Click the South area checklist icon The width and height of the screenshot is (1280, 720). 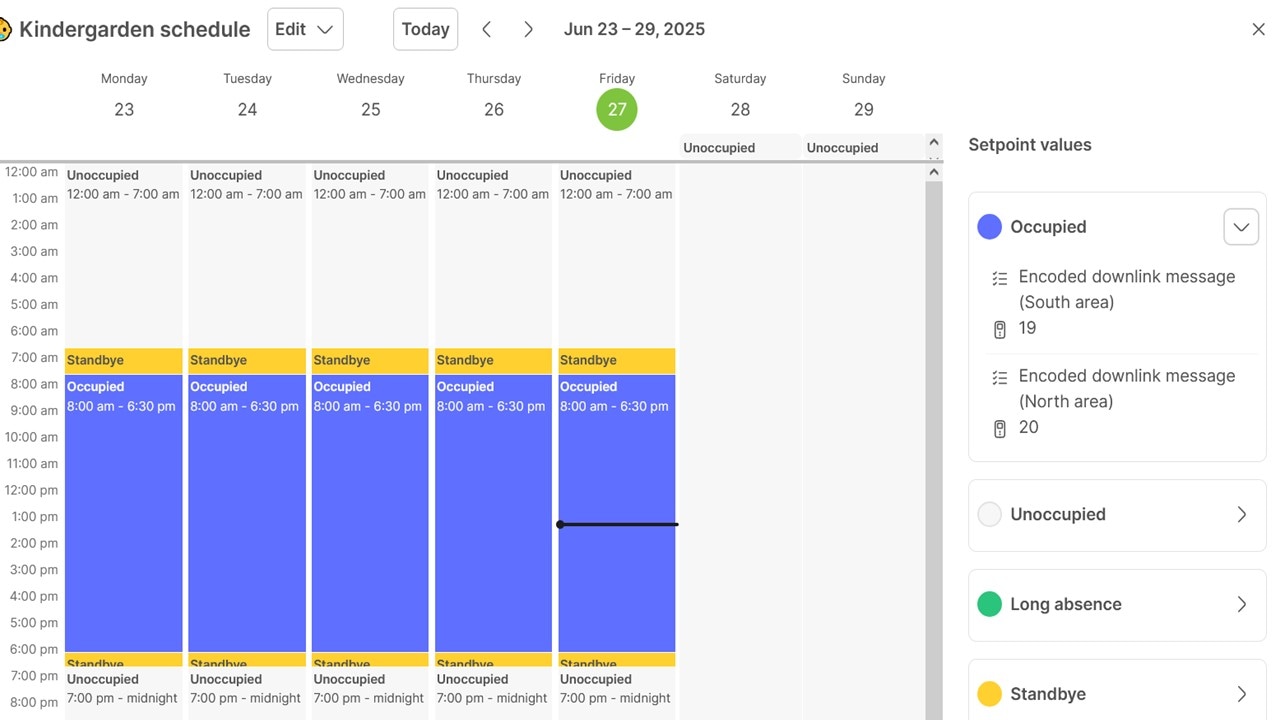[999, 278]
